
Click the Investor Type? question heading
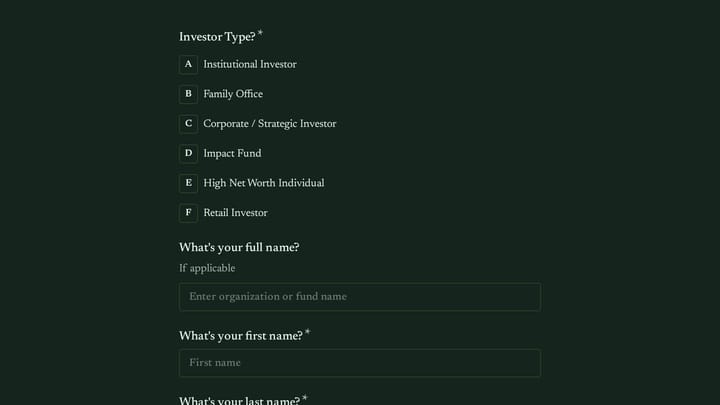(x=217, y=37)
